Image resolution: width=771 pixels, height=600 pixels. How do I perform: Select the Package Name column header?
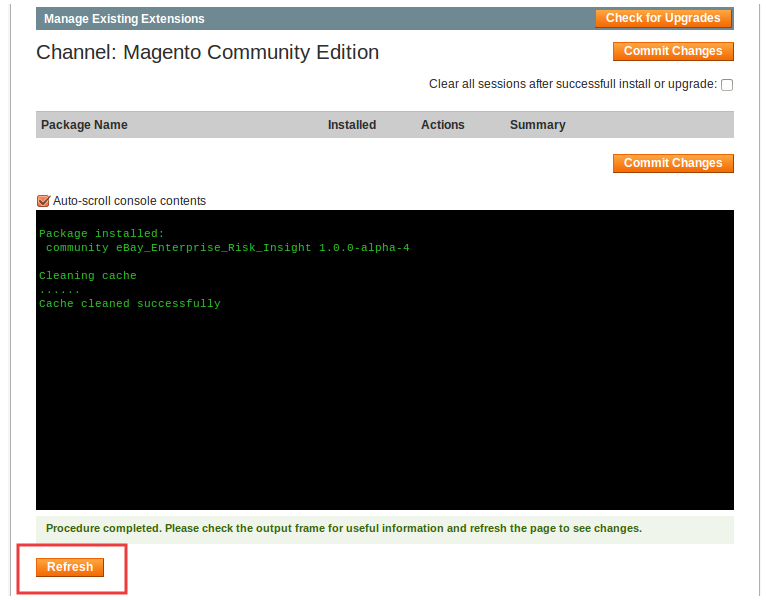pos(84,125)
